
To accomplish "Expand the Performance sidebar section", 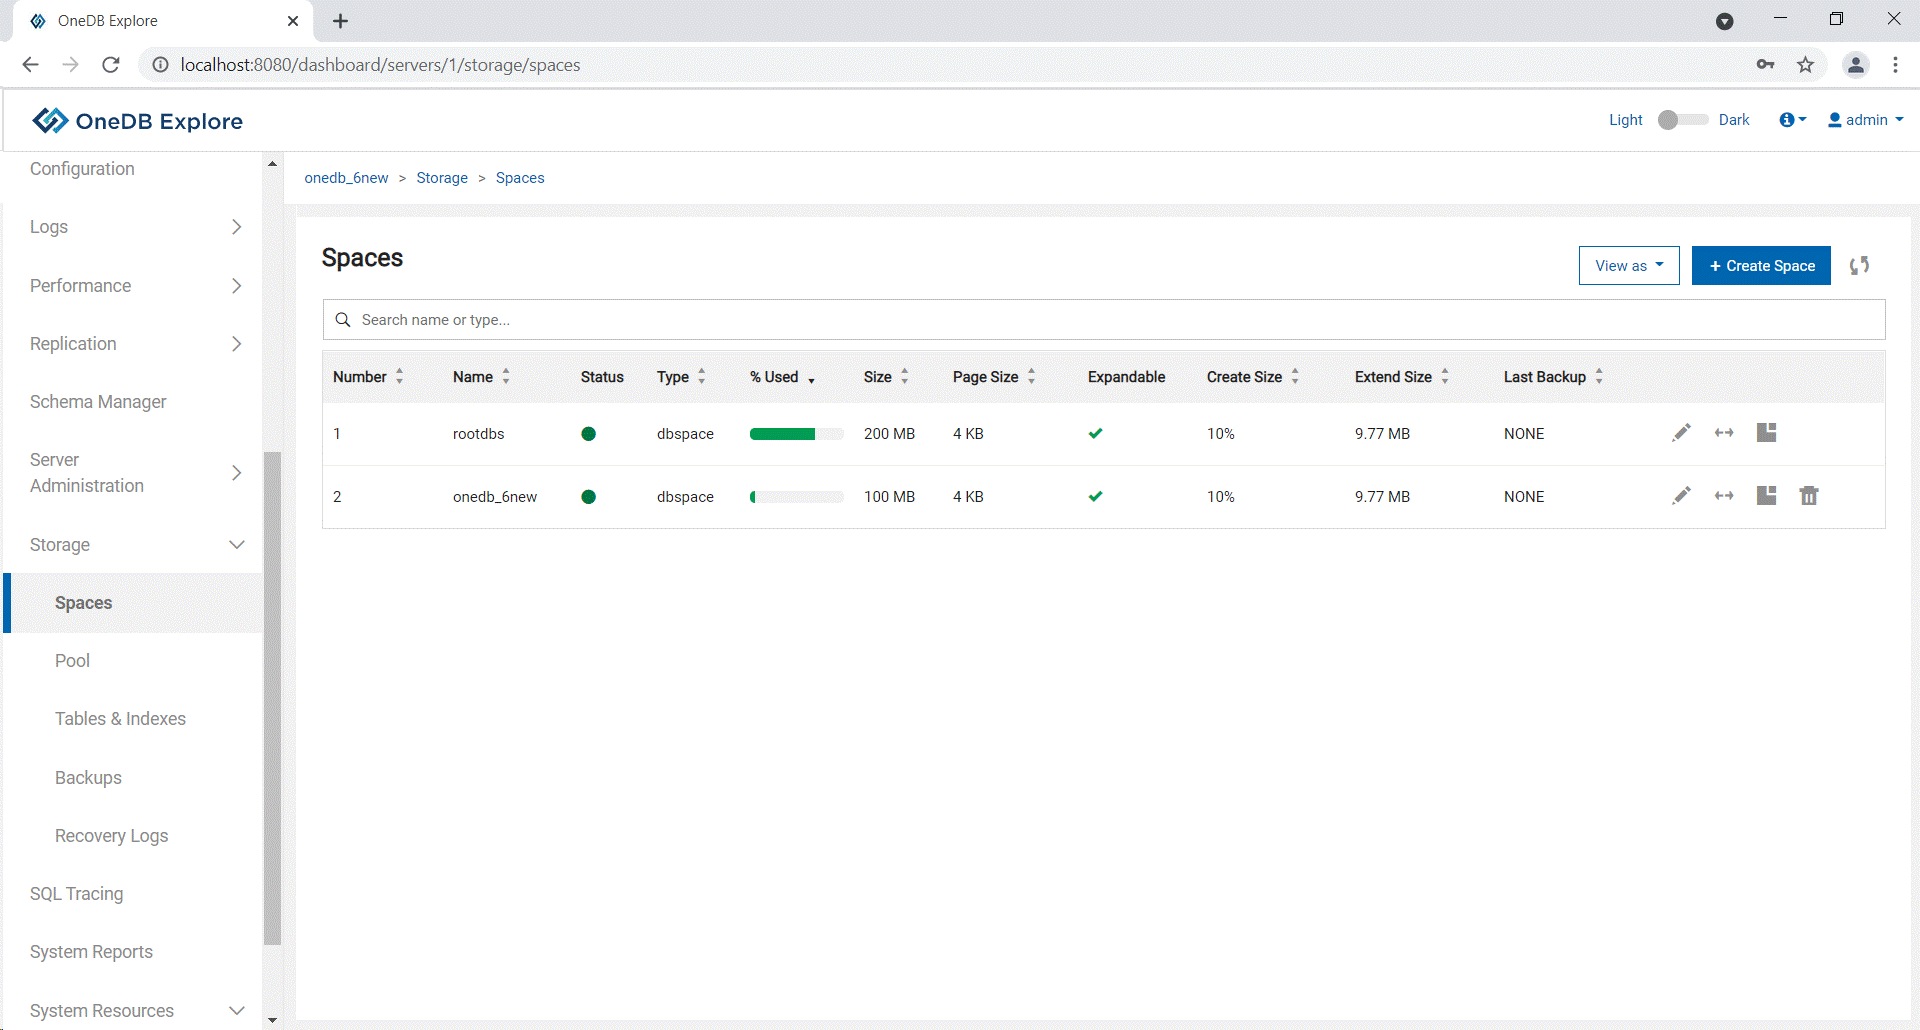I will [135, 286].
